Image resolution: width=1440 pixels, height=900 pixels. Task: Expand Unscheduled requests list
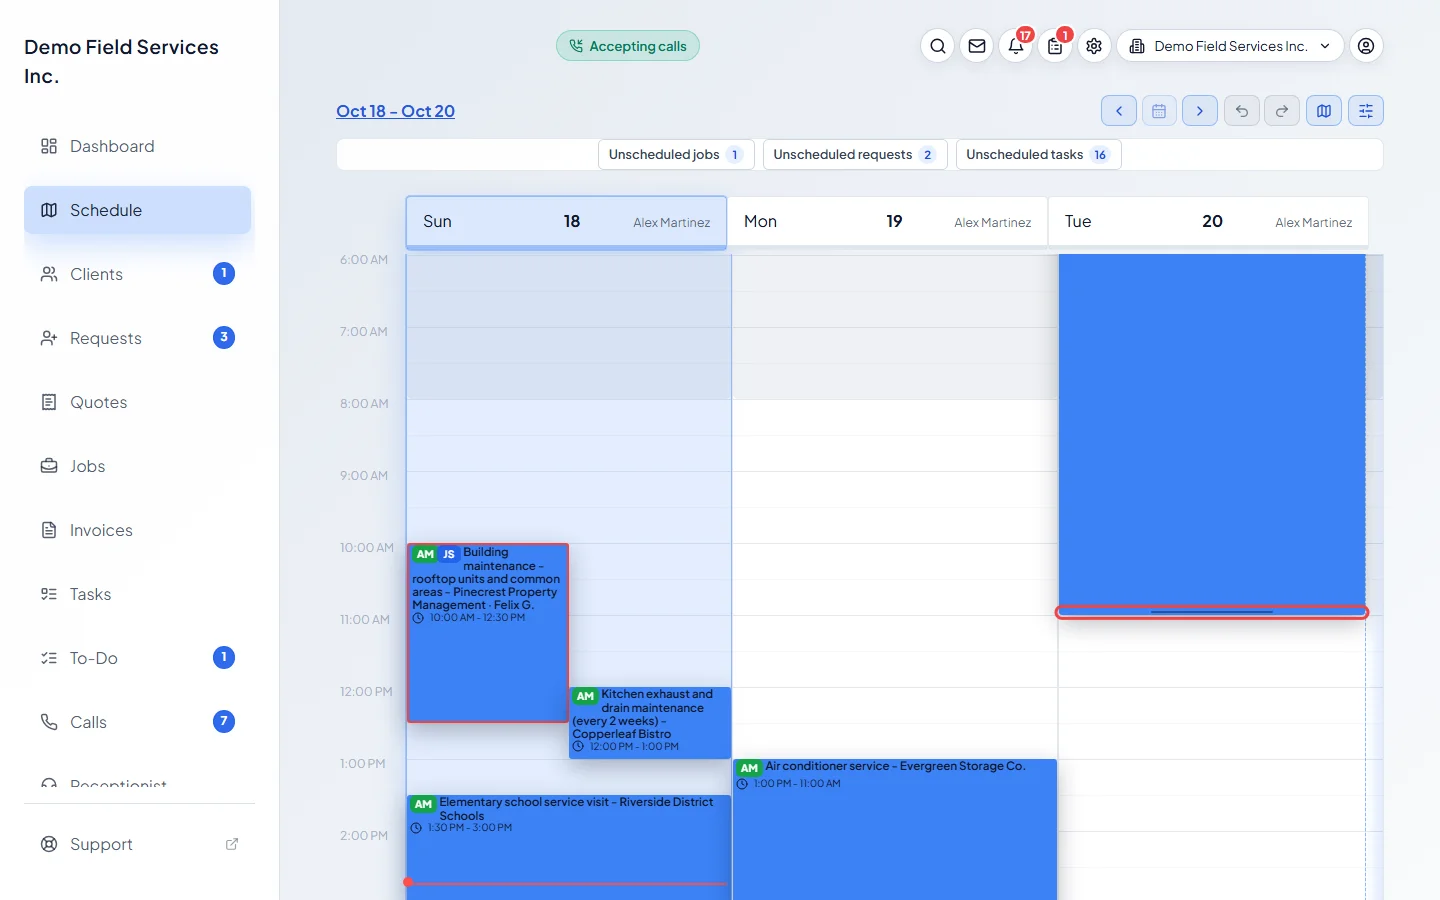[855, 155]
